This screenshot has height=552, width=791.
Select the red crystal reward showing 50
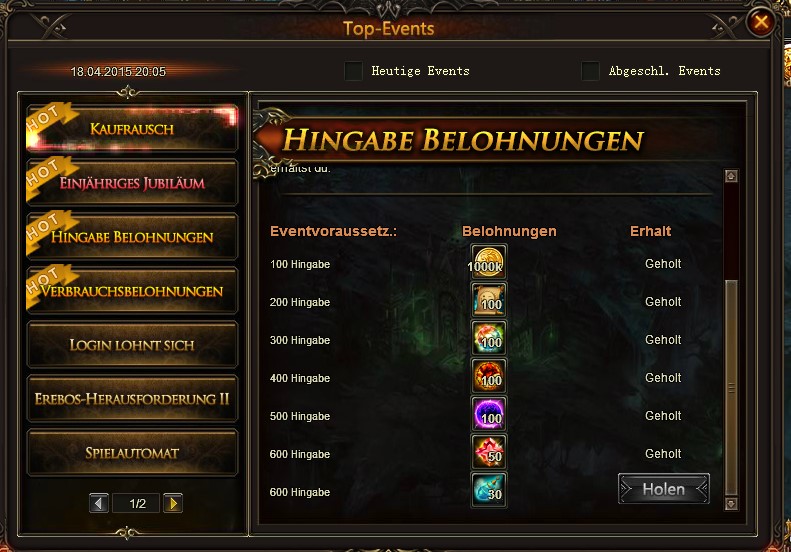point(488,452)
